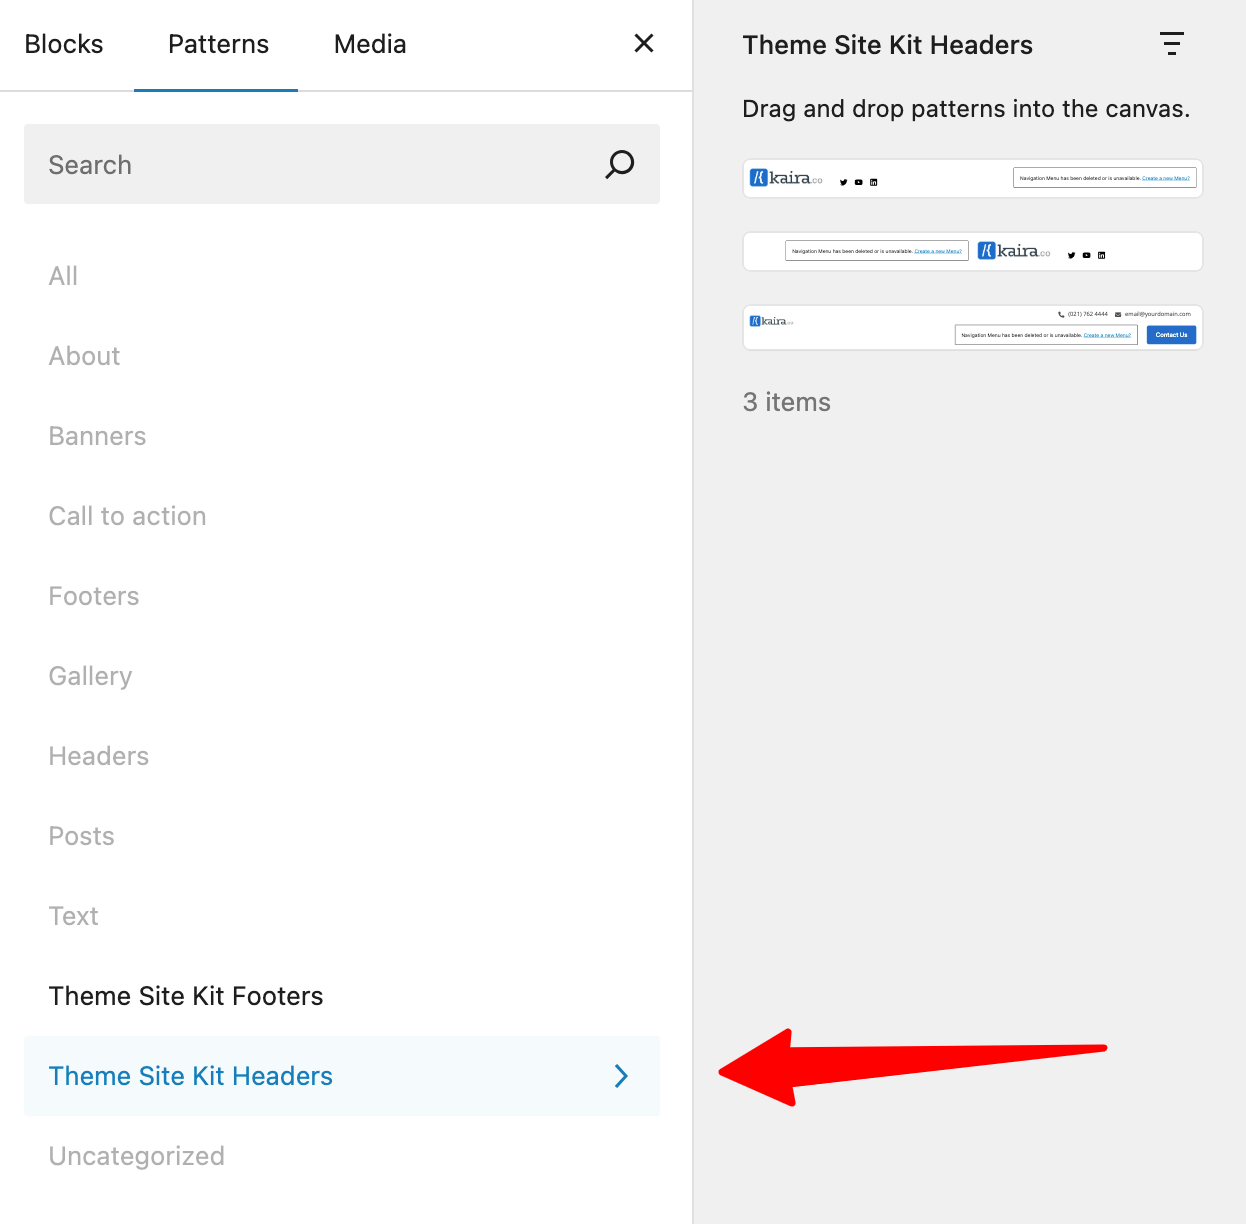Open the Footers pattern category
The width and height of the screenshot is (1246, 1224).
pyautogui.click(x=94, y=596)
